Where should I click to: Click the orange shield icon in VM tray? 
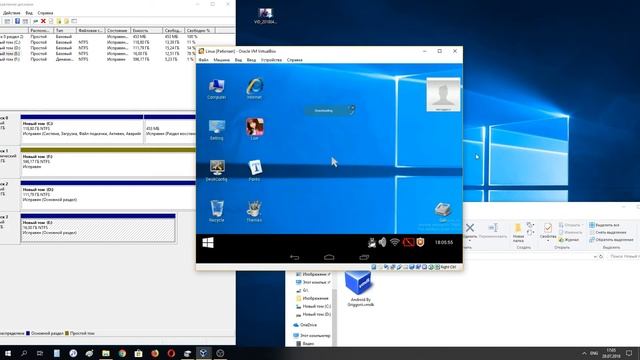pyautogui.click(x=420, y=242)
